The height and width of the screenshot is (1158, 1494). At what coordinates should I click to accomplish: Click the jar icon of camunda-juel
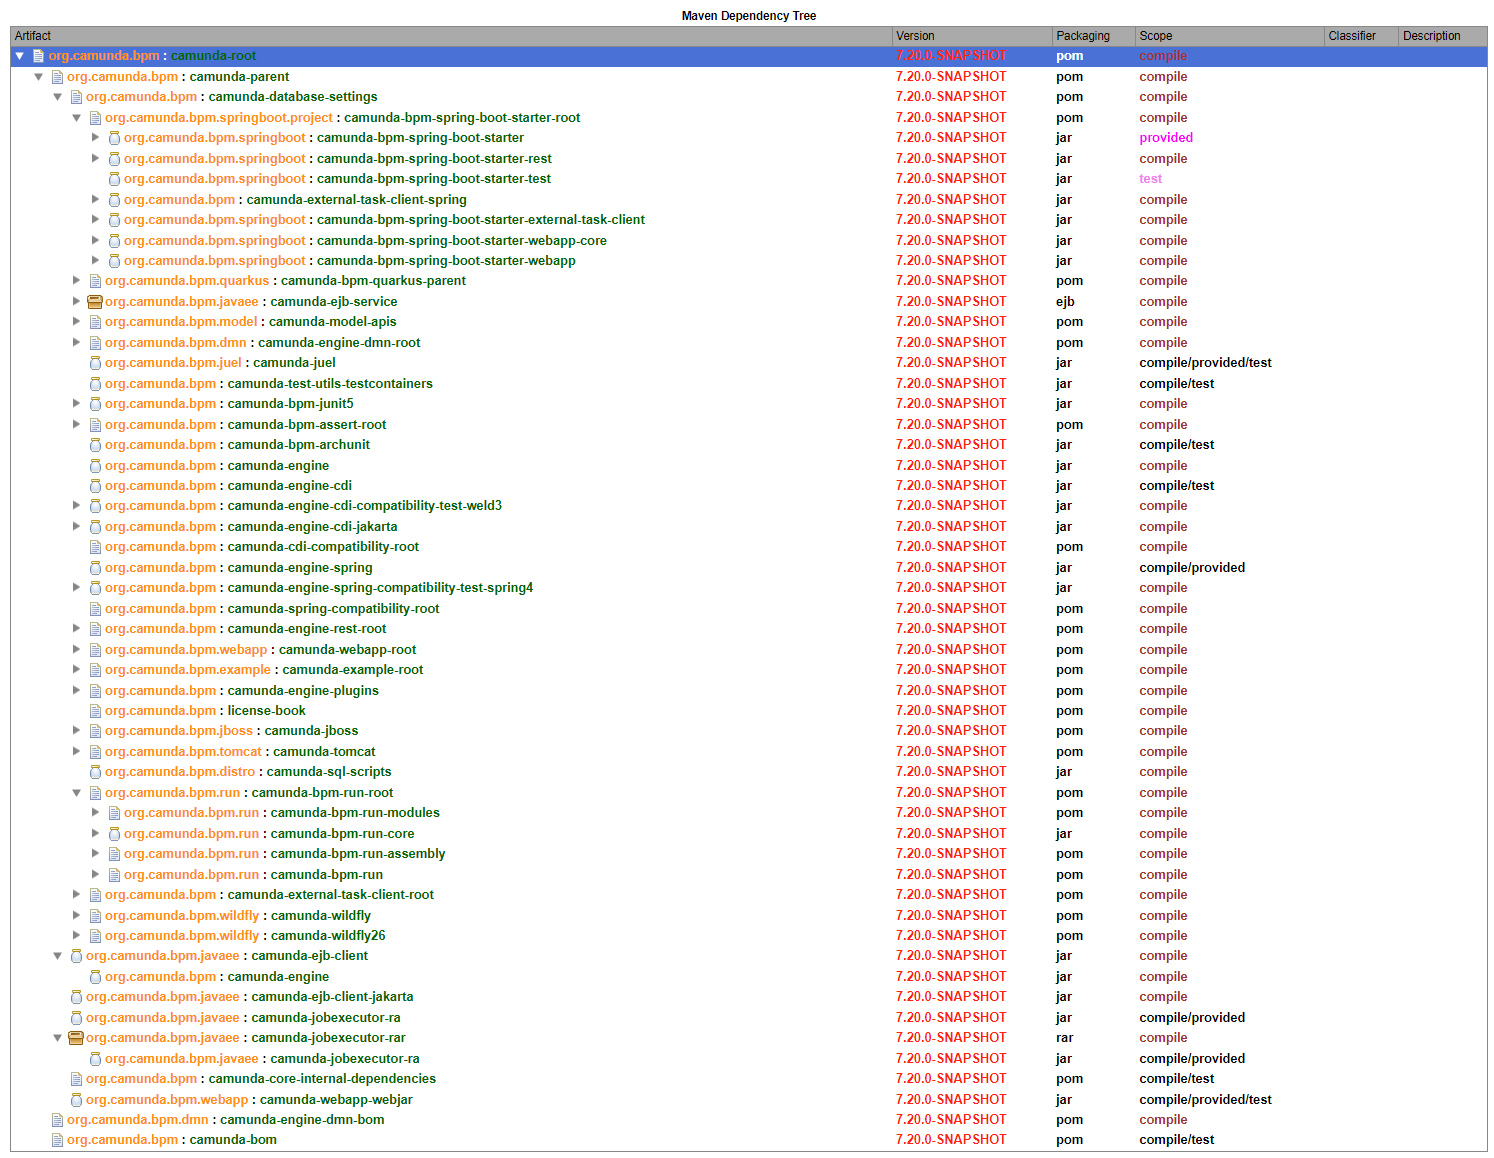coord(95,363)
